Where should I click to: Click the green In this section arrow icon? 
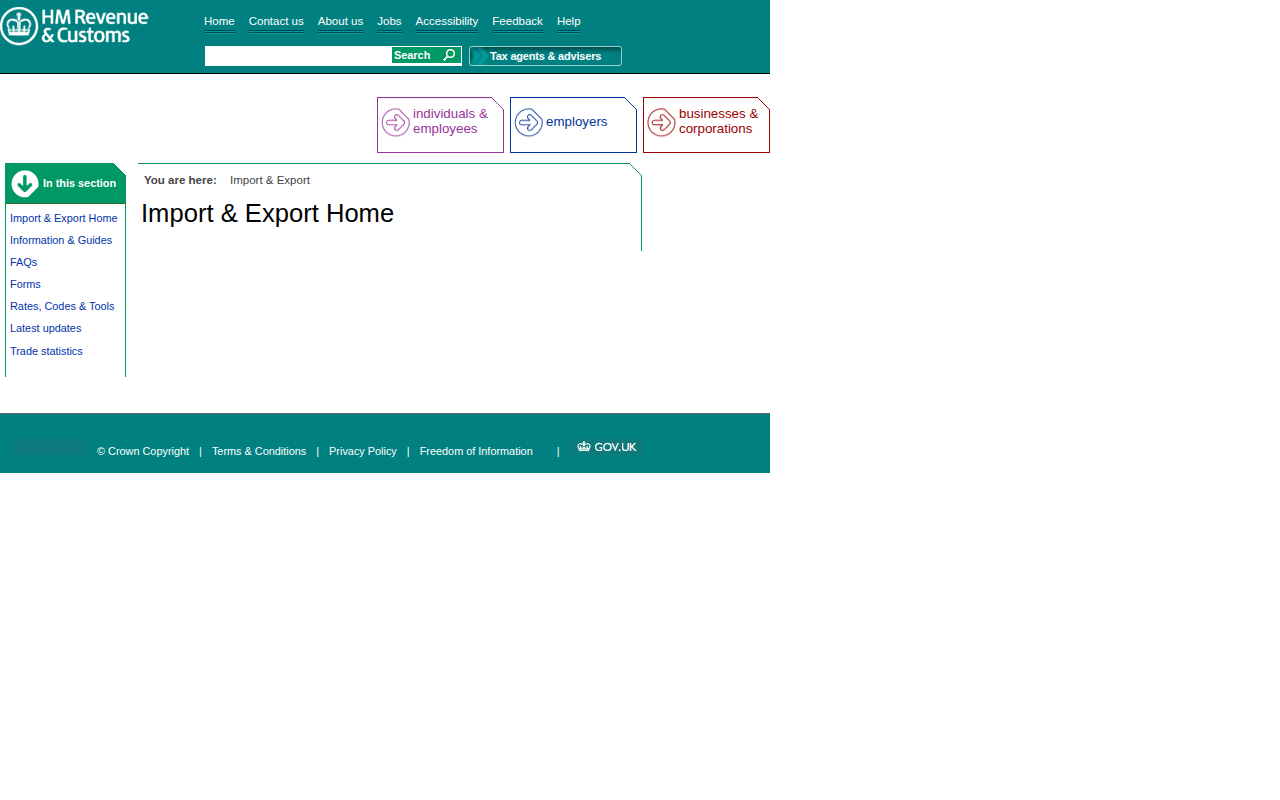(x=23, y=183)
